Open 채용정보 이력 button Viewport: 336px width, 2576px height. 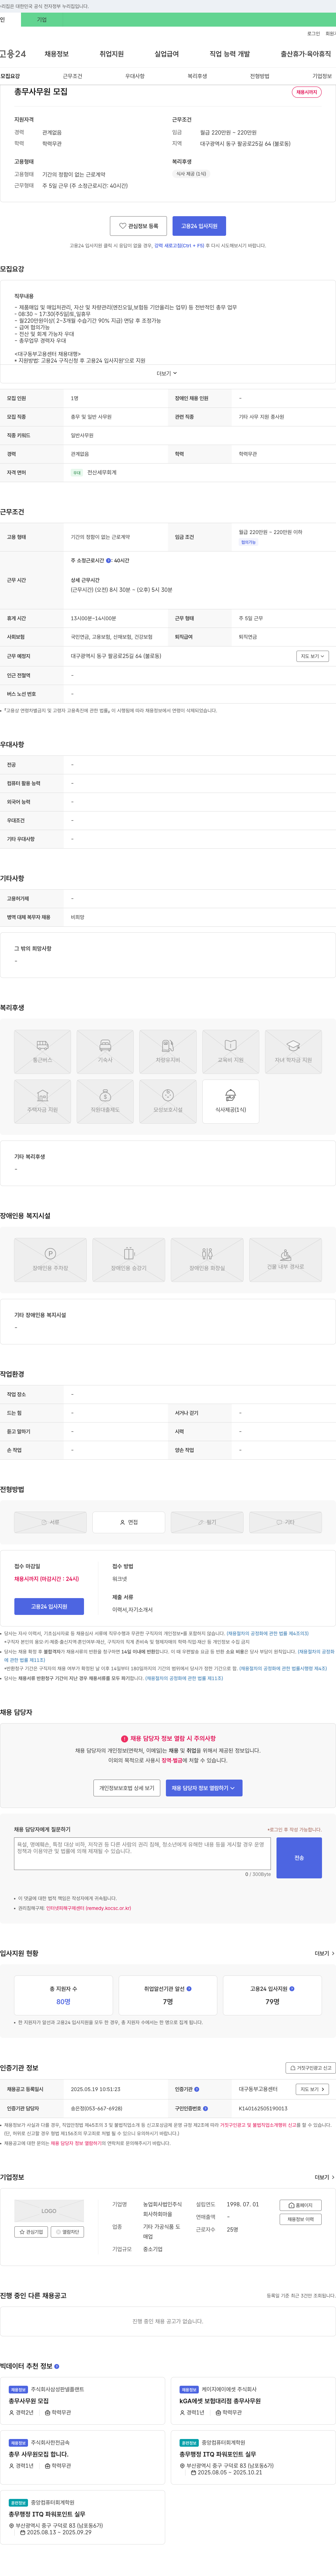tap(301, 2219)
